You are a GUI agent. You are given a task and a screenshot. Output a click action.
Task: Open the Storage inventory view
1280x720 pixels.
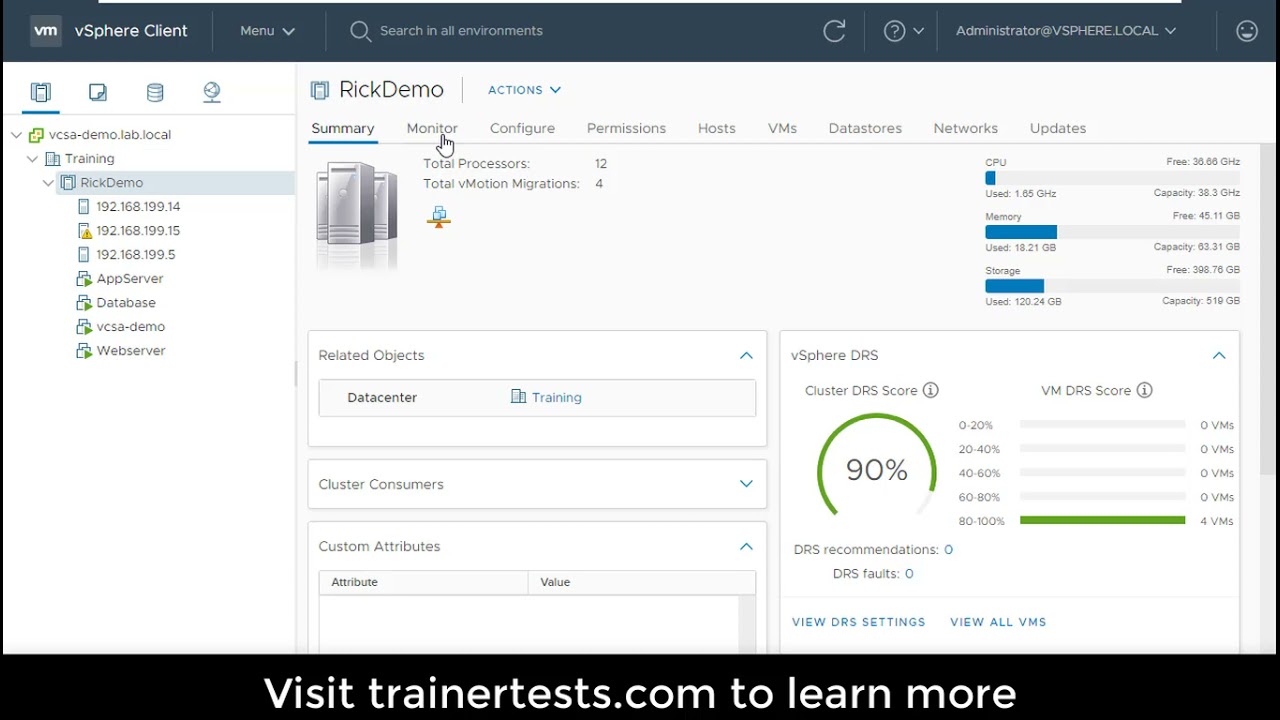[x=155, y=92]
